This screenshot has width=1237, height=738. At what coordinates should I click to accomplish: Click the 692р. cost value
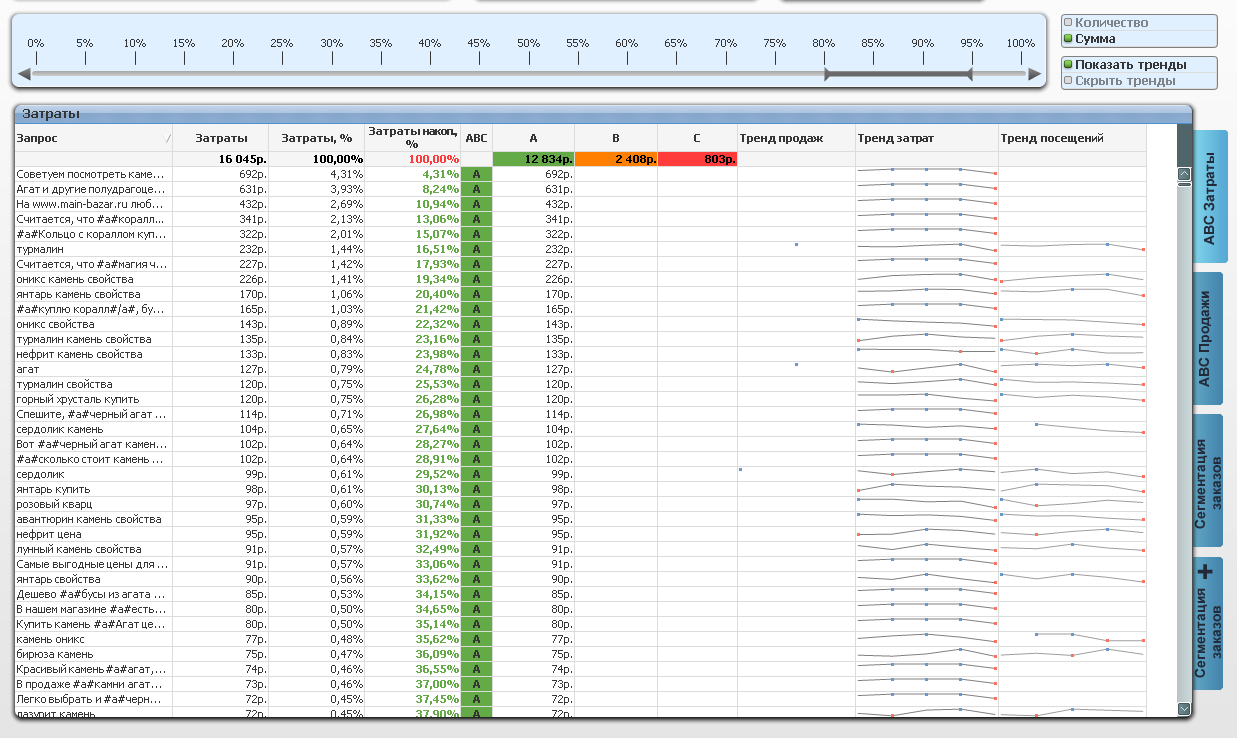pos(220,174)
